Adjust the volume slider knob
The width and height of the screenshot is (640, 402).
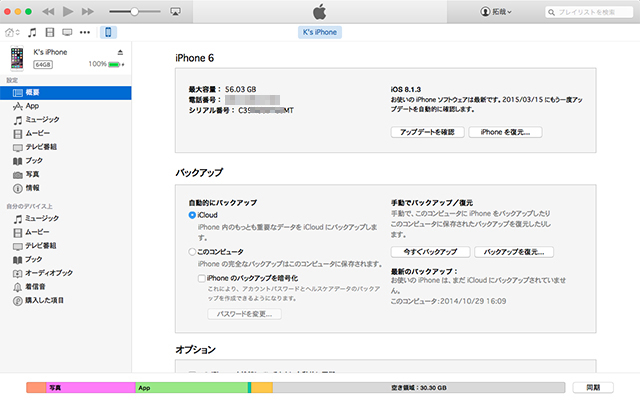click(x=134, y=12)
